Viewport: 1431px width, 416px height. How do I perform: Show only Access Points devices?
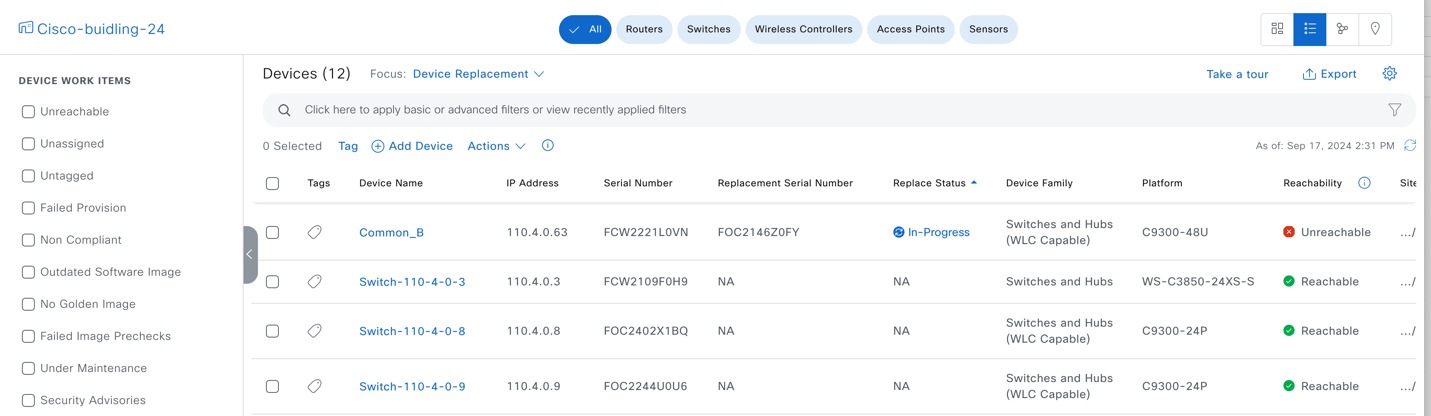coord(910,29)
